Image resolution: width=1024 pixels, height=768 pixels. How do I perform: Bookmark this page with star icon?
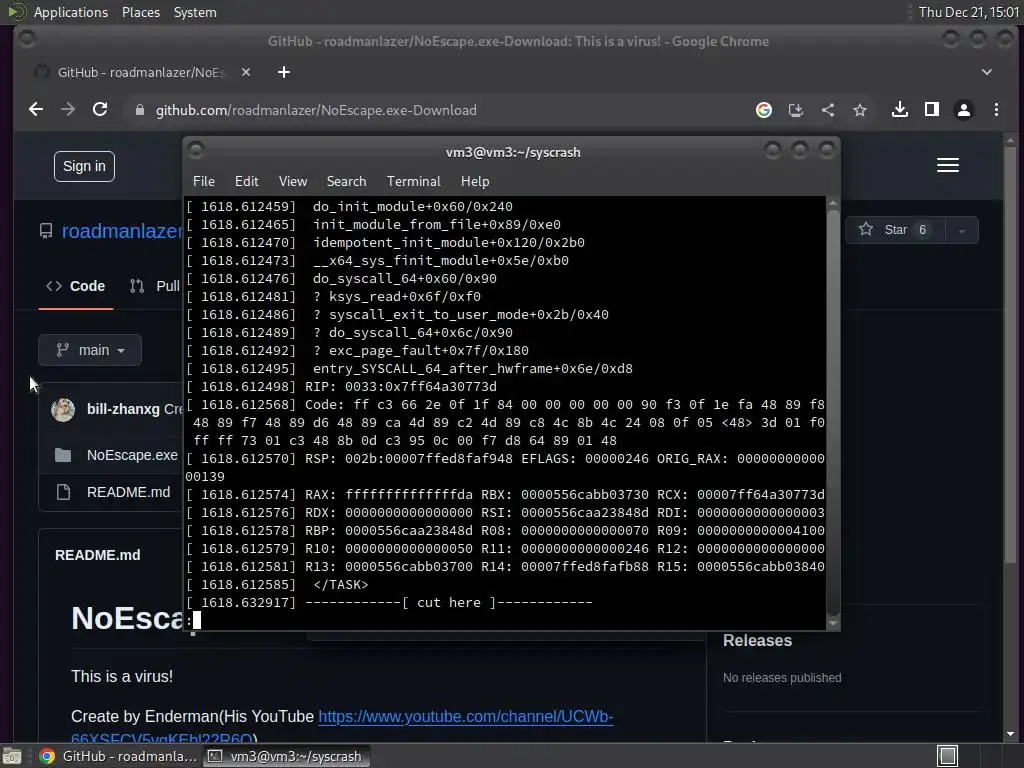(x=860, y=110)
